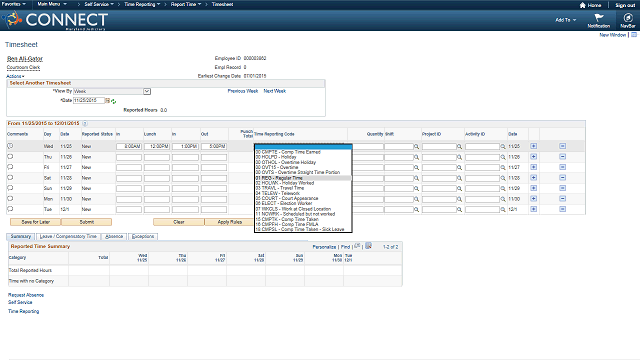Screen dimensions: 640x360
Task: Delete the 11/25 row with minus icon
Action: (x=562, y=146)
